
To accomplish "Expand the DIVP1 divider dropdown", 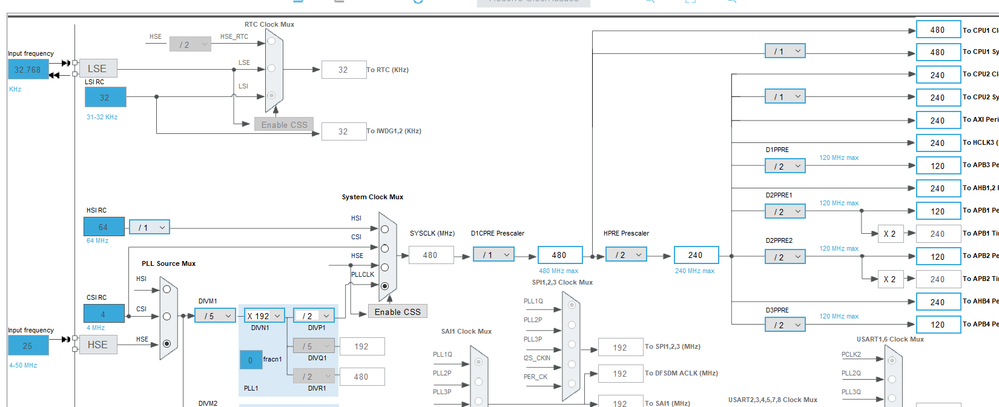I will [x=314, y=315].
